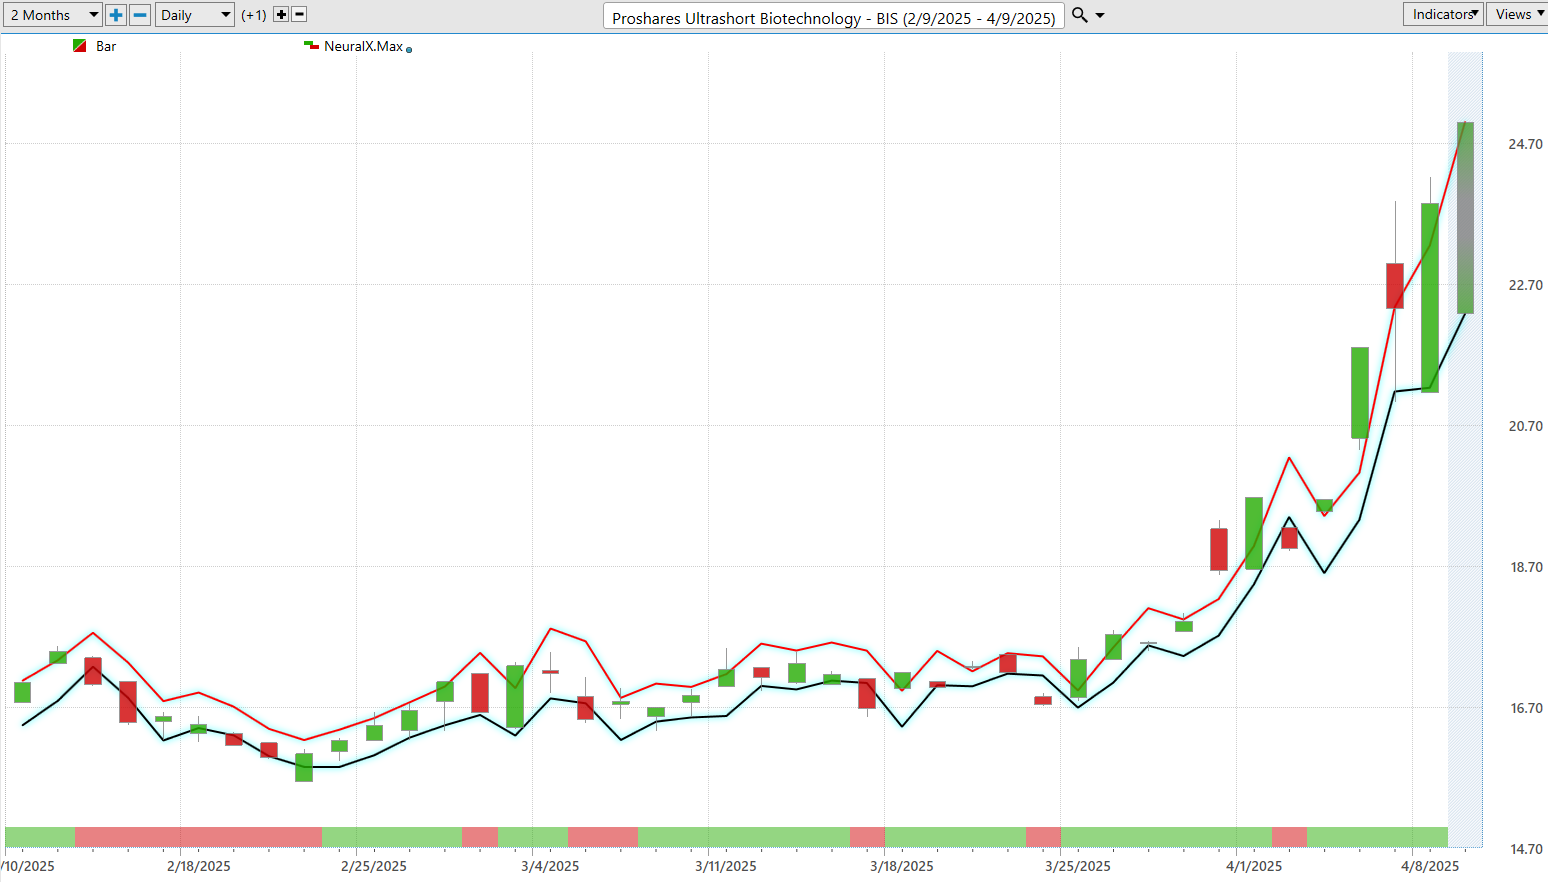Click the black minus forecast decrement icon
This screenshot has height=882, width=1548.
coord(299,15)
